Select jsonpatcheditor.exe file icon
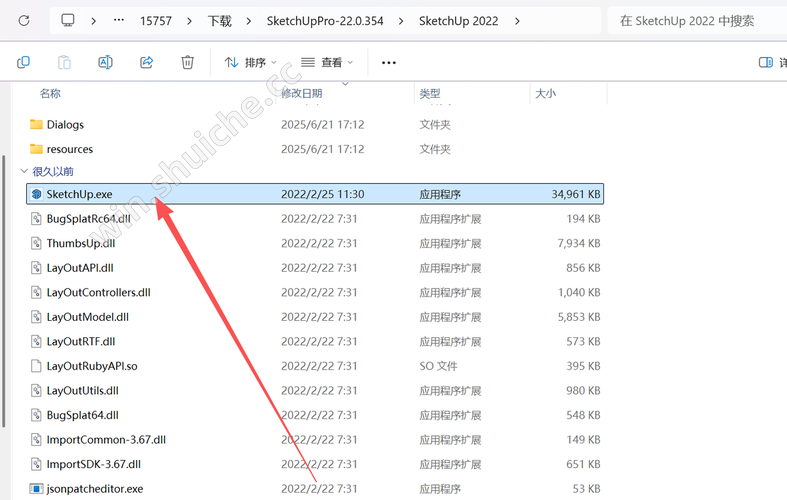Screen dimensions: 787x500 click(36, 488)
